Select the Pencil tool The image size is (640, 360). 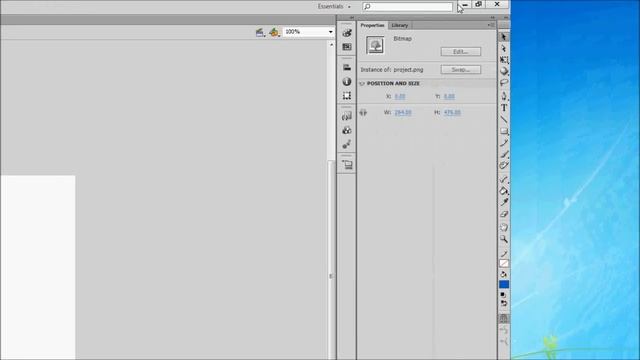(x=504, y=142)
